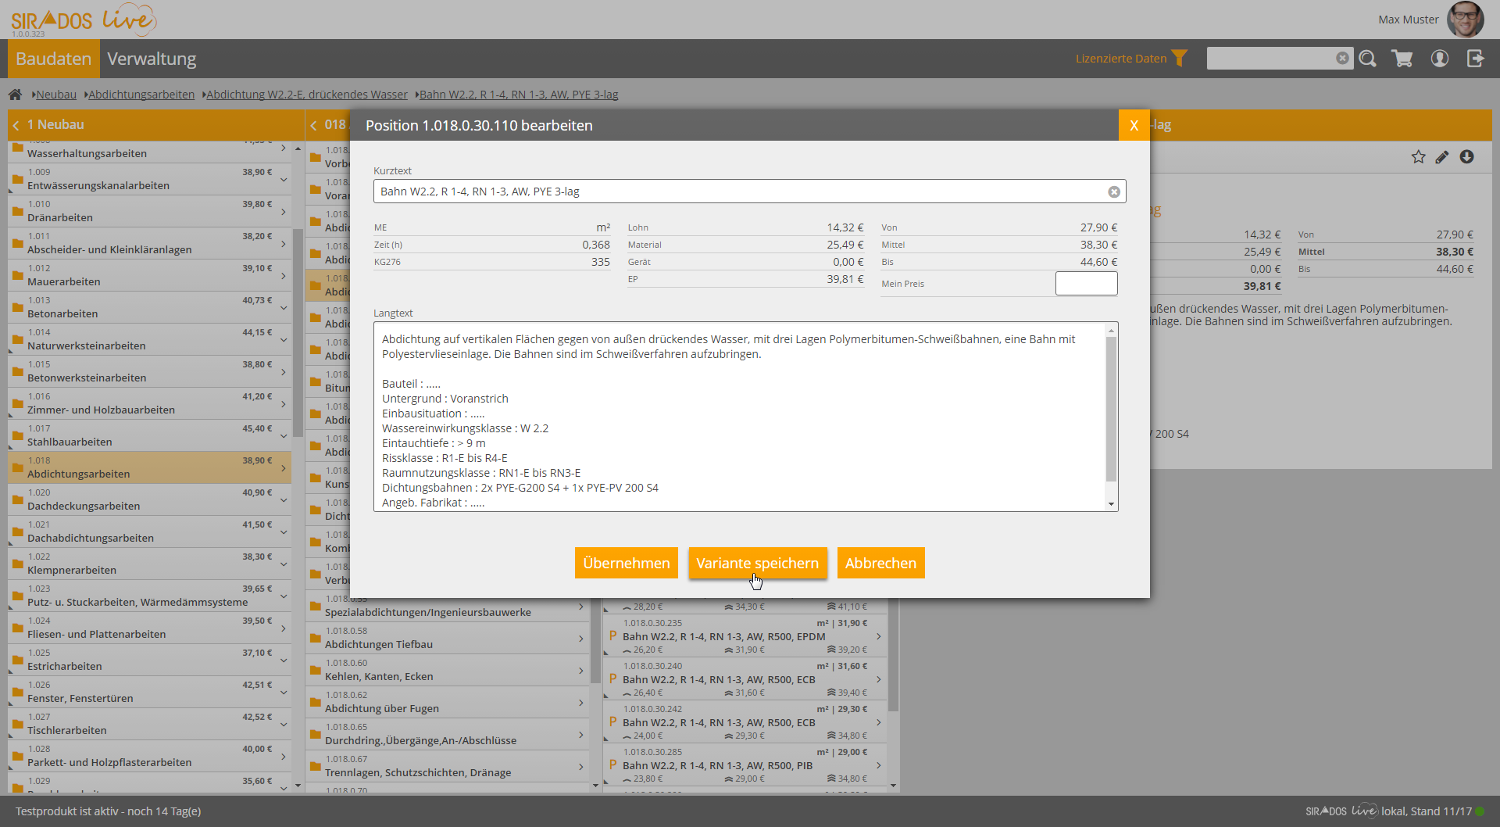Mark position as favorite with star icon
Viewport: 1500px width, 827px height.
pos(1418,157)
